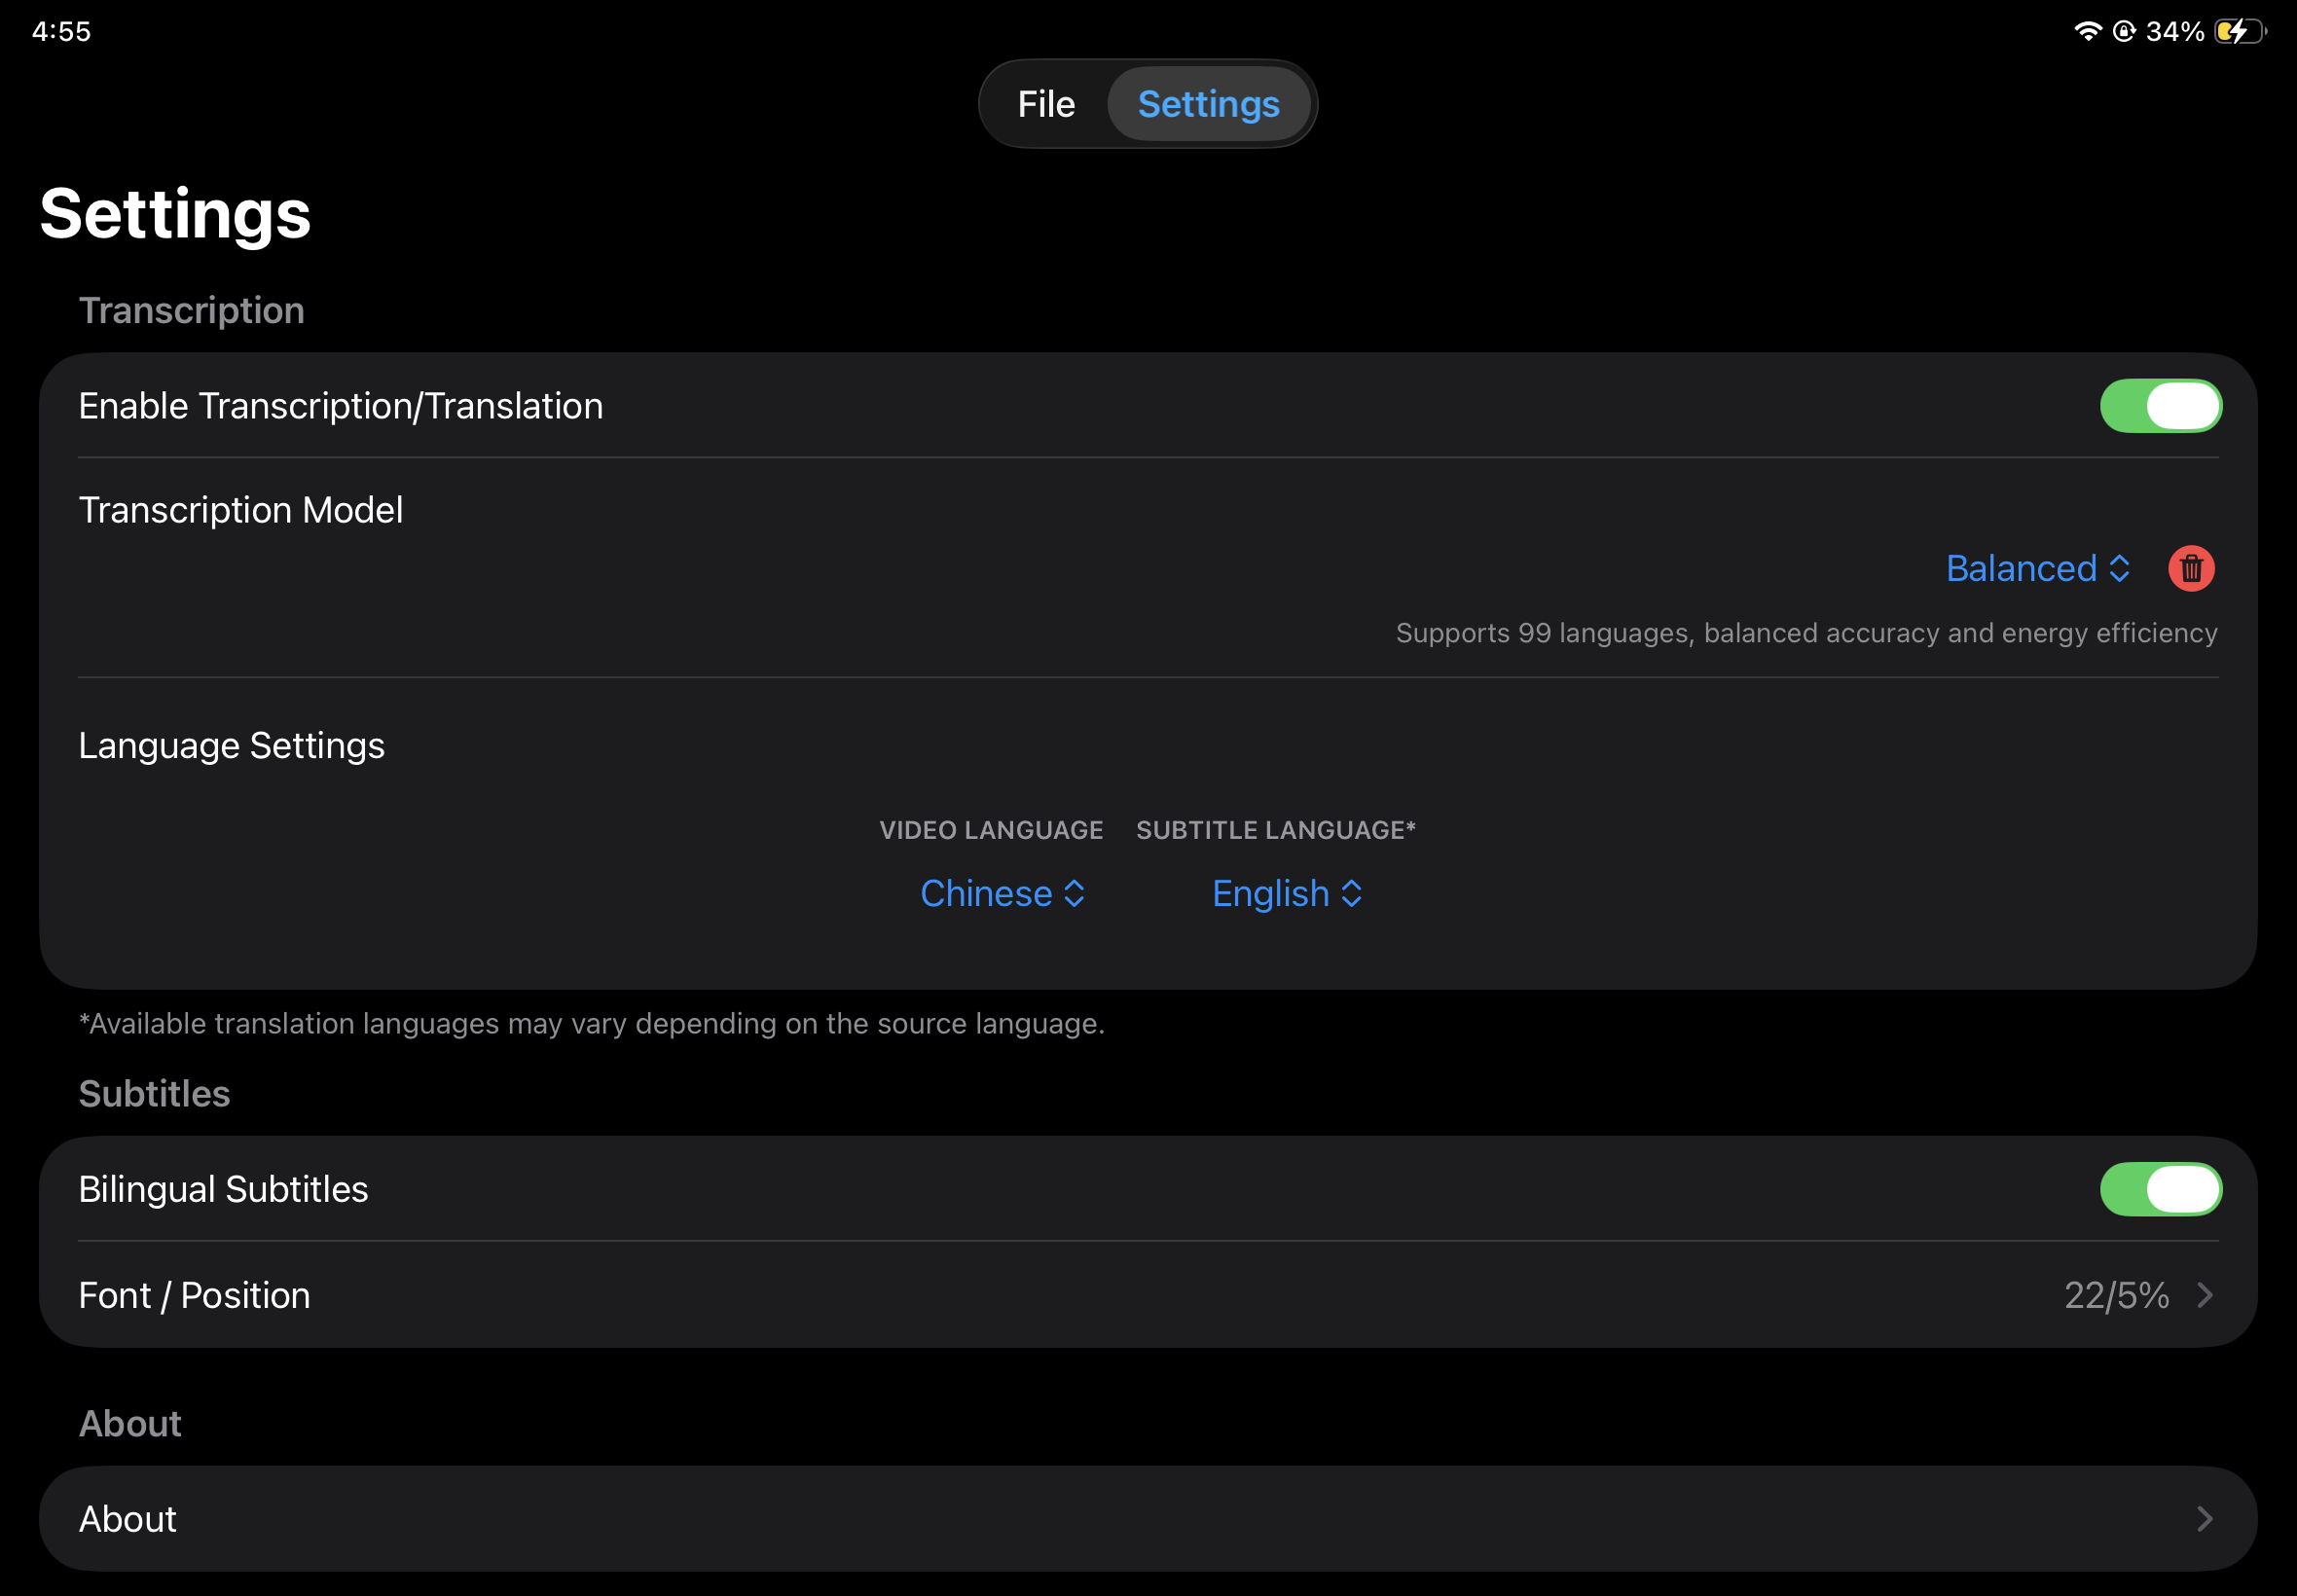Image resolution: width=2297 pixels, height=1596 pixels.
Task: Delete the transcription model with trash icon
Action: tap(2190, 568)
